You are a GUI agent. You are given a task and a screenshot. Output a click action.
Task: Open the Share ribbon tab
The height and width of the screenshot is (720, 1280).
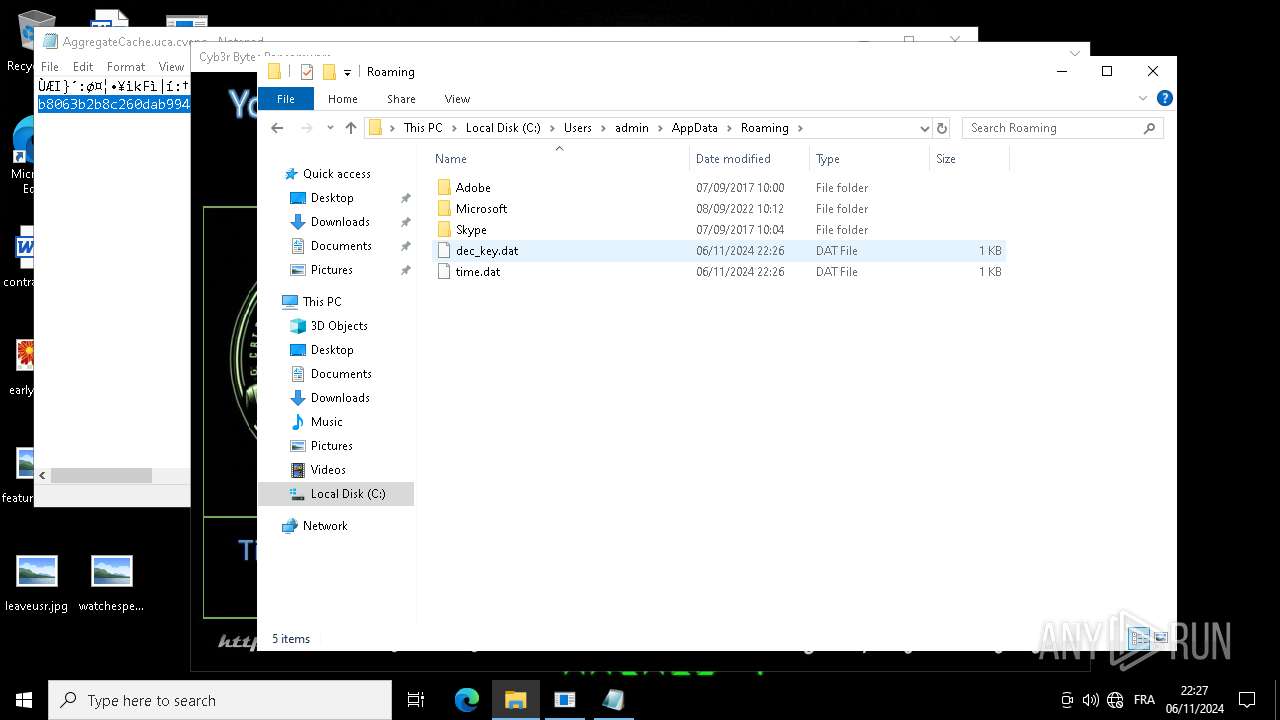click(x=401, y=99)
